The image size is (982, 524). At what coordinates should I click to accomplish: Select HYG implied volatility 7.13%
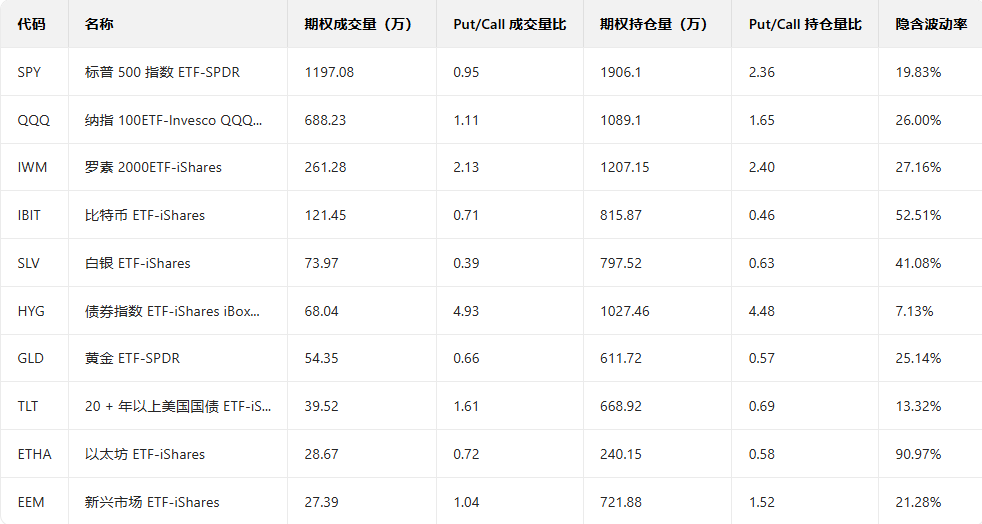coord(914,311)
